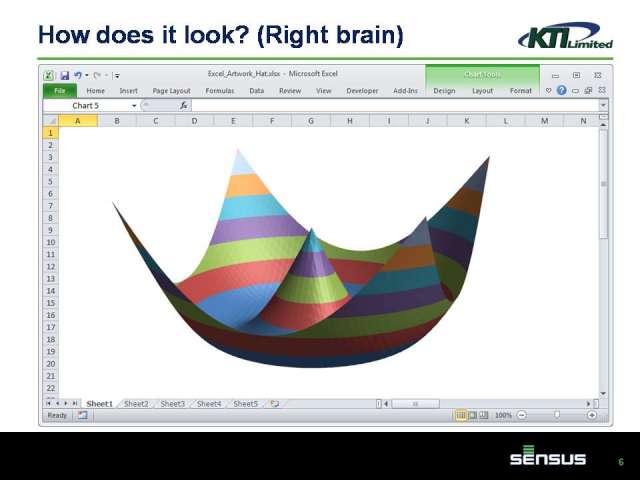Select row 1 header
Screen dimensions: 640x480
[51, 133]
